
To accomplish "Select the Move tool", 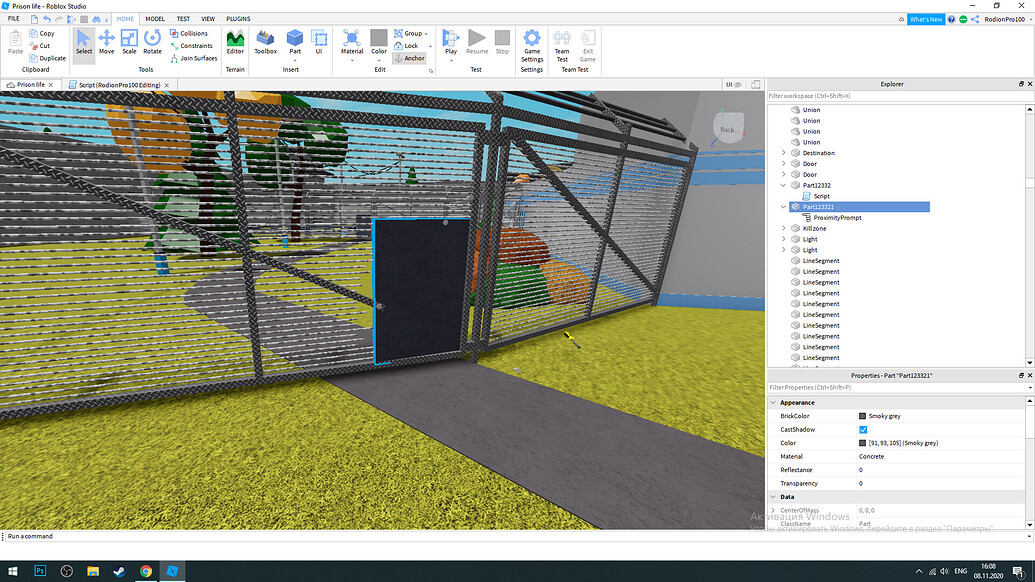I will (106, 45).
